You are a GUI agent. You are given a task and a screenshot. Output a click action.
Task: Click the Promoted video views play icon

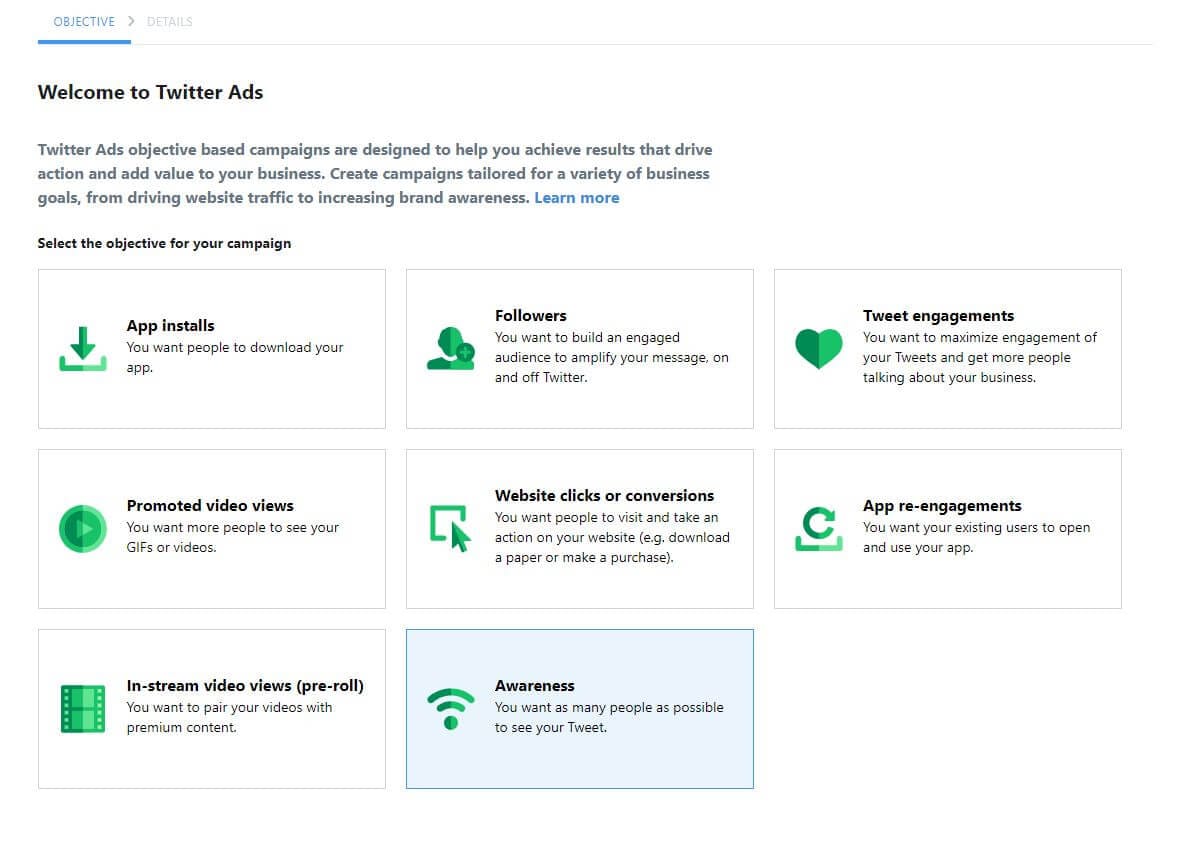pyautogui.click(x=82, y=529)
